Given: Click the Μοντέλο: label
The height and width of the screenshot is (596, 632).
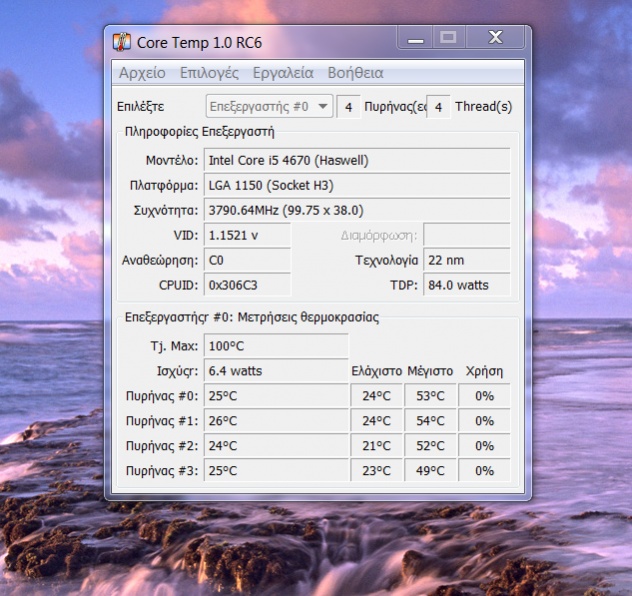Looking at the screenshot, I should [172, 160].
